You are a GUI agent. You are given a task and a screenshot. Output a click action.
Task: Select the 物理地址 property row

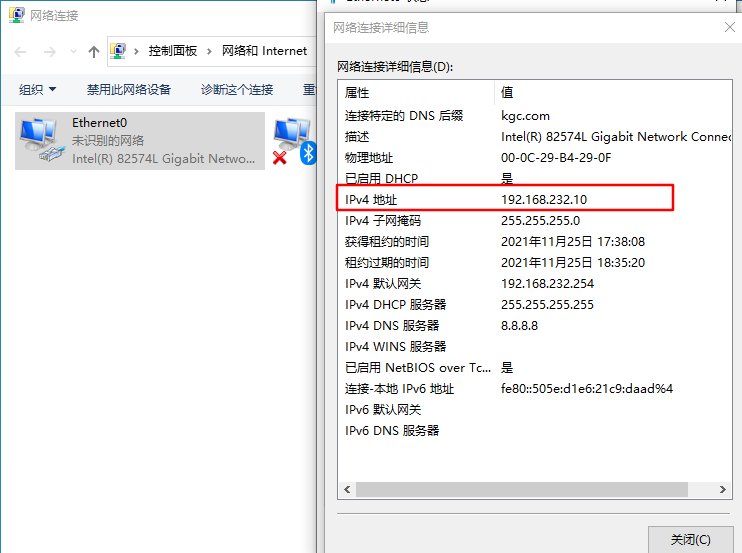tap(535, 158)
